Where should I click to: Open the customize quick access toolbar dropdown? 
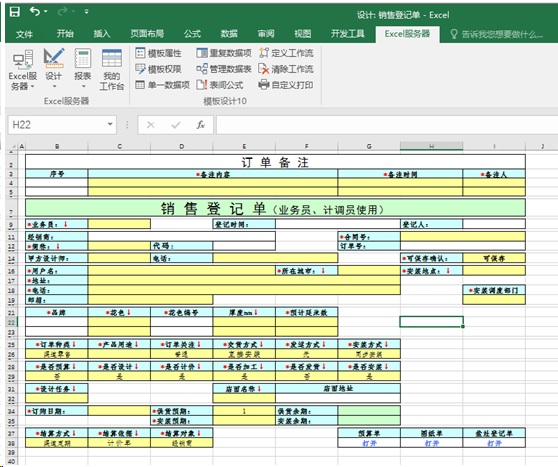[x=86, y=12]
